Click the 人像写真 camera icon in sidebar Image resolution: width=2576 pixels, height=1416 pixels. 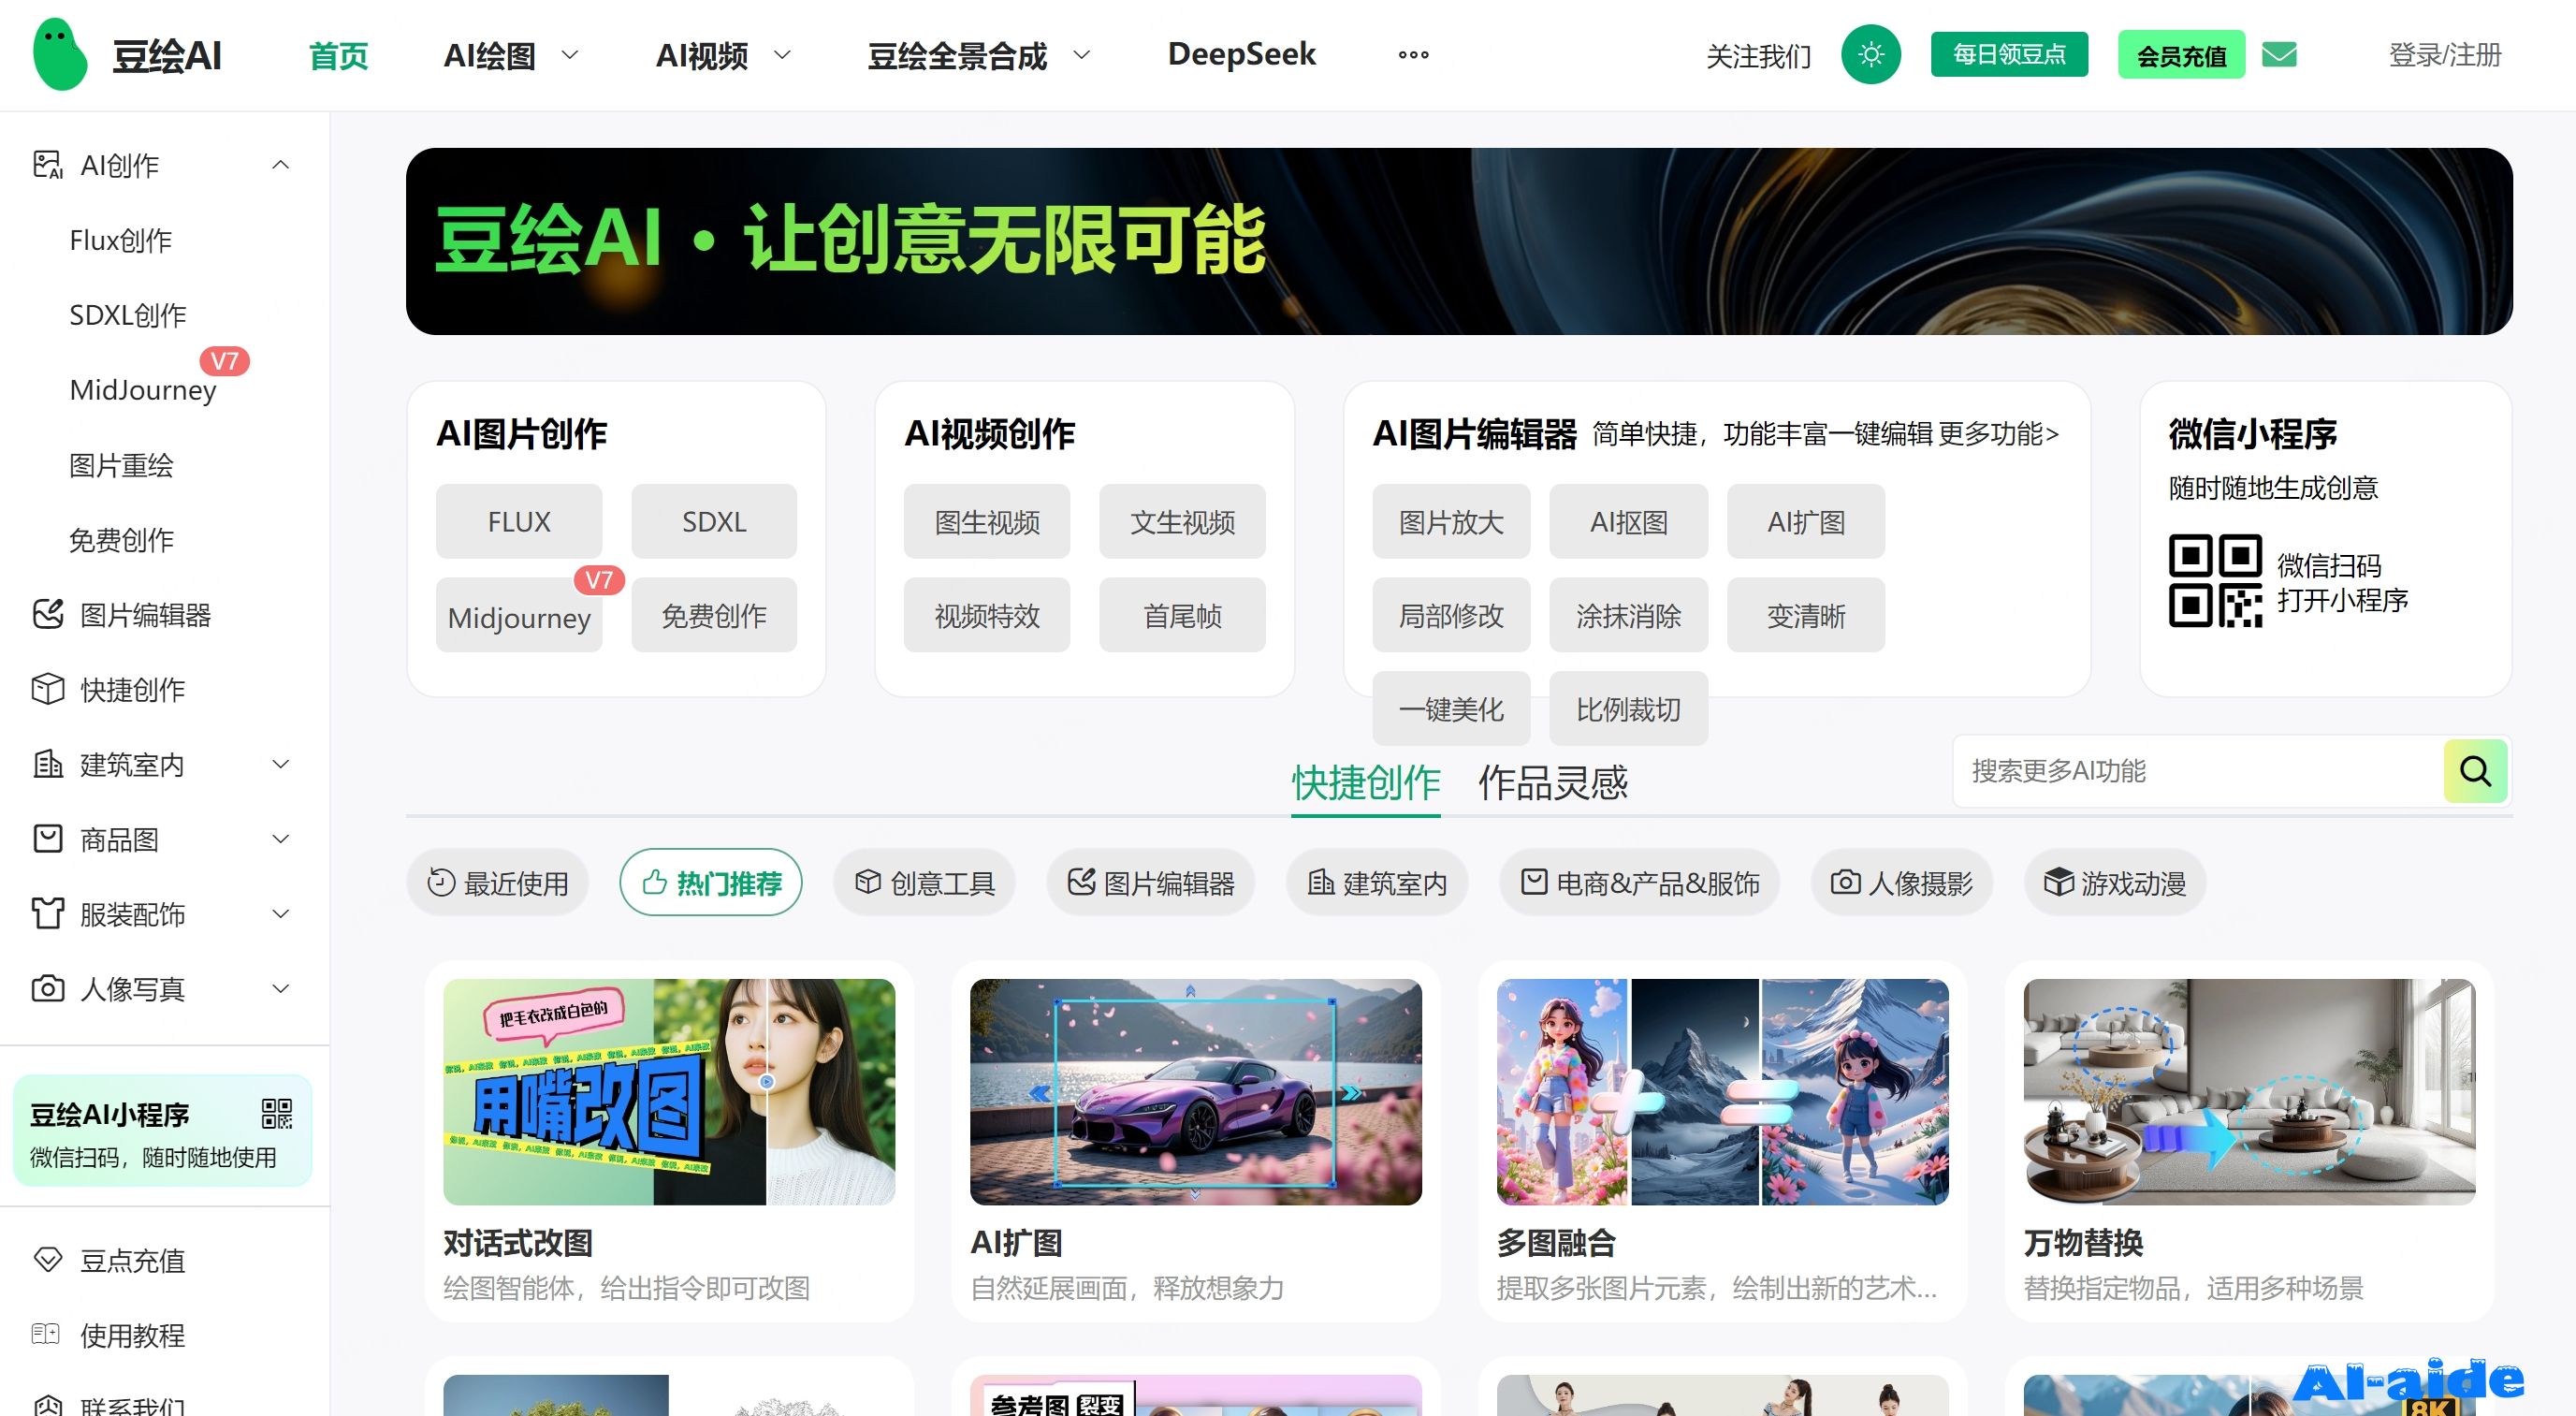click(47, 989)
